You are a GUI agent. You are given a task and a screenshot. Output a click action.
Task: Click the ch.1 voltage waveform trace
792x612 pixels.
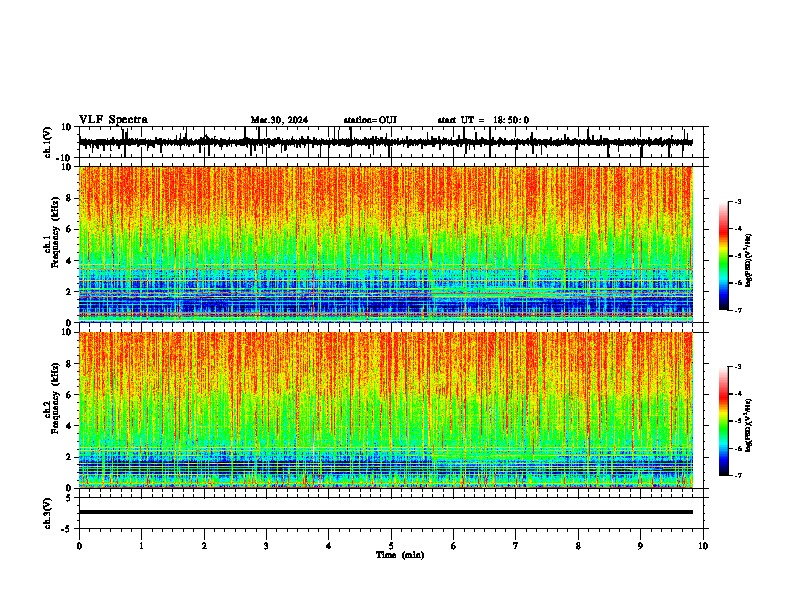pyautogui.click(x=385, y=142)
